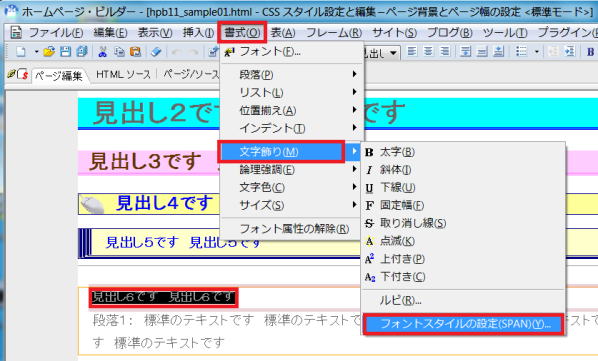Viewport: 598px width, 361px height.
Task: Click the align center toolbar icon
Action: (x=428, y=51)
